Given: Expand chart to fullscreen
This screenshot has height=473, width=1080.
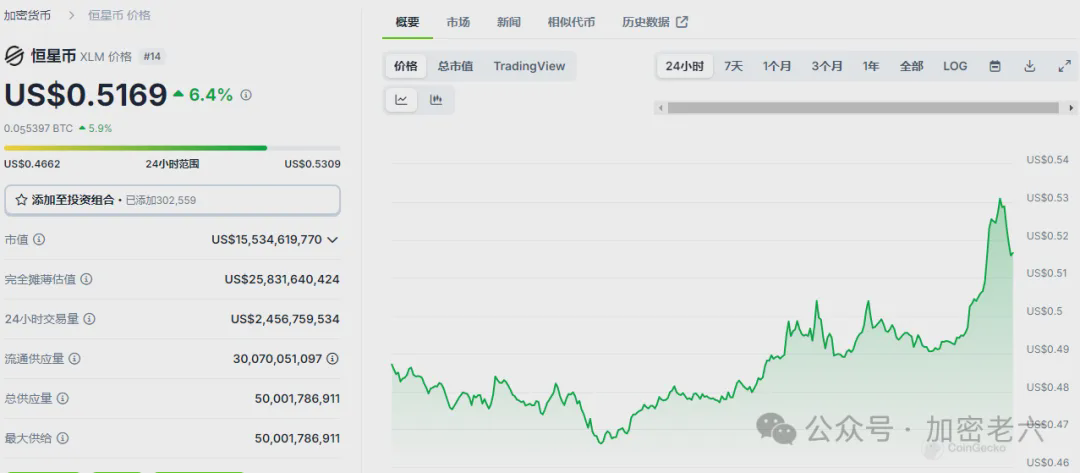Looking at the screenshot, I should click(x=1064, y=67).
